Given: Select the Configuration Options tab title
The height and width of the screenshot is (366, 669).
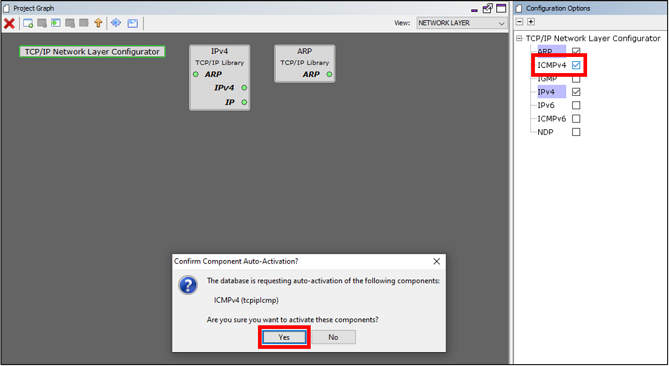Looking at the screenshot, I should (x=558, y=8).
